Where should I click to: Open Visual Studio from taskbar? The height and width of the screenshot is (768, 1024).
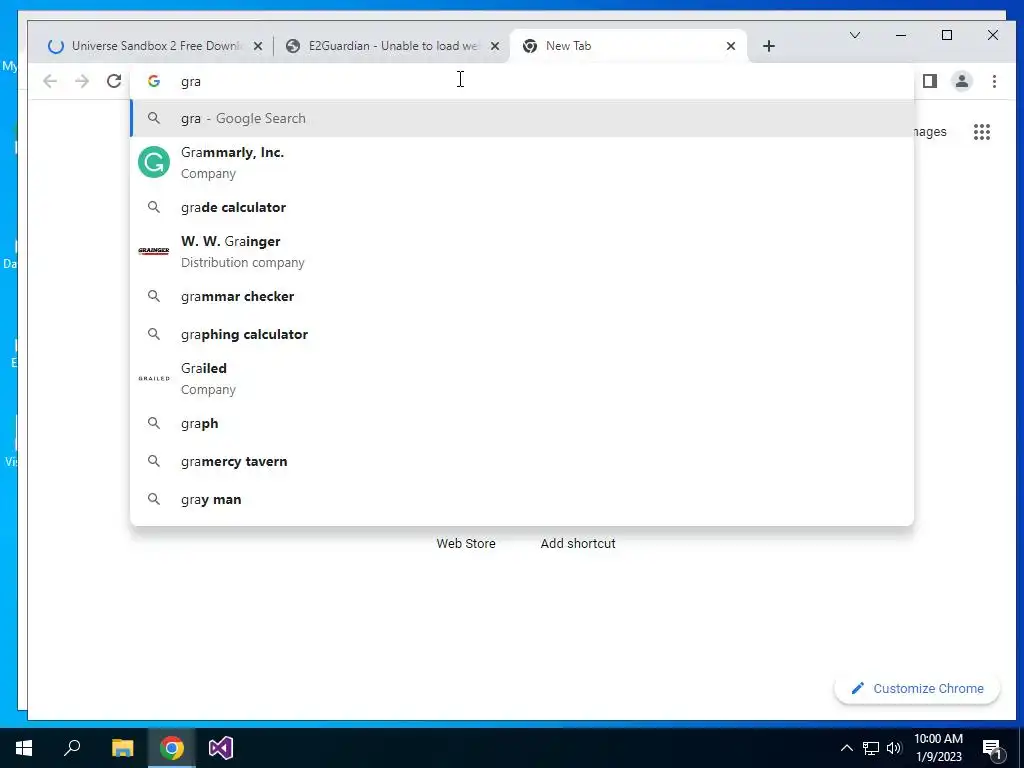coord(221,748)
